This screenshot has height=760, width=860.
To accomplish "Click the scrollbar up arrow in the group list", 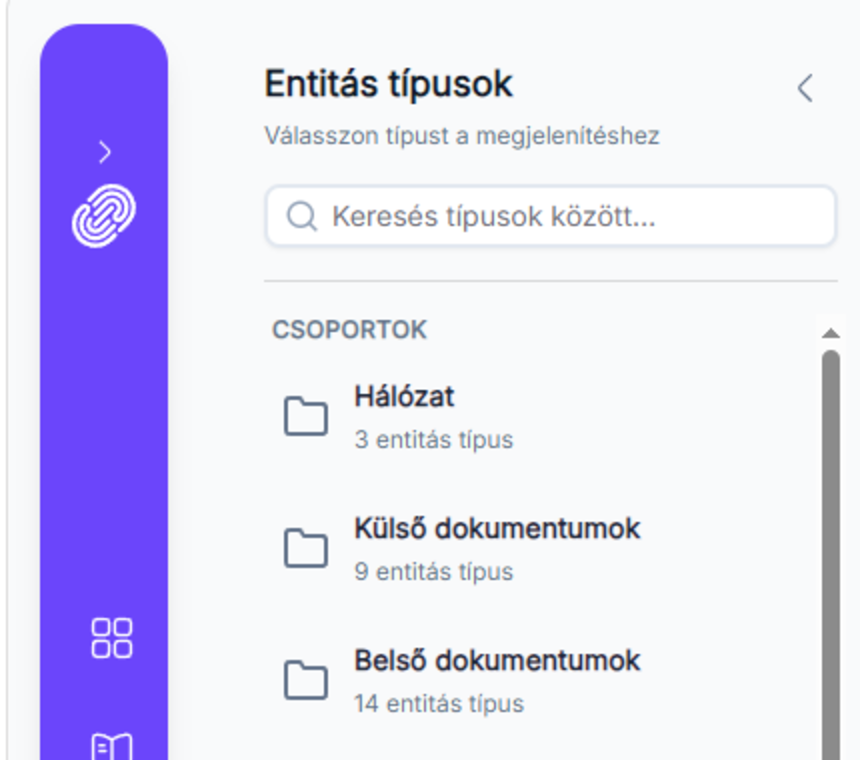I will [831, 333].
